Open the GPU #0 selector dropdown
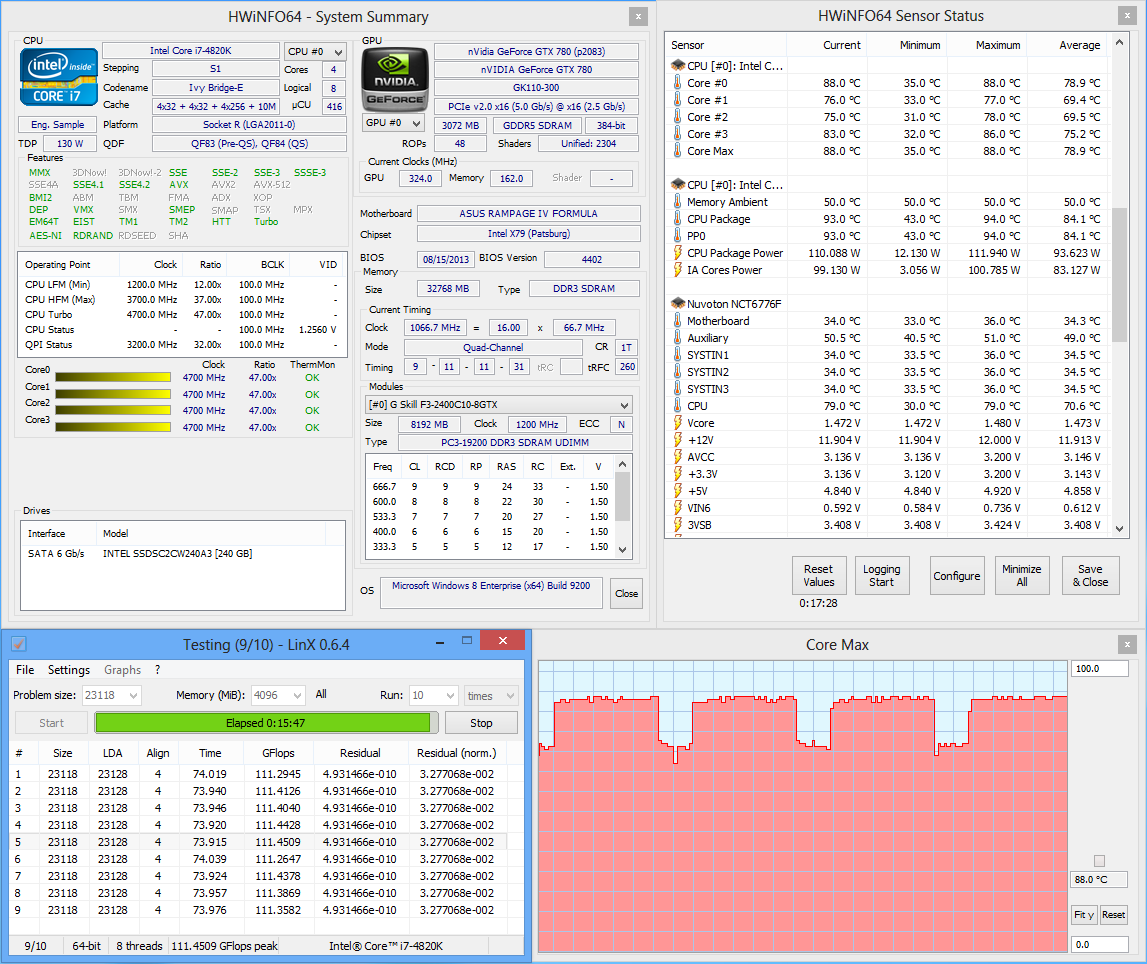The height and width of the screenshot is (964, 1147). click(x=394, y=123)
